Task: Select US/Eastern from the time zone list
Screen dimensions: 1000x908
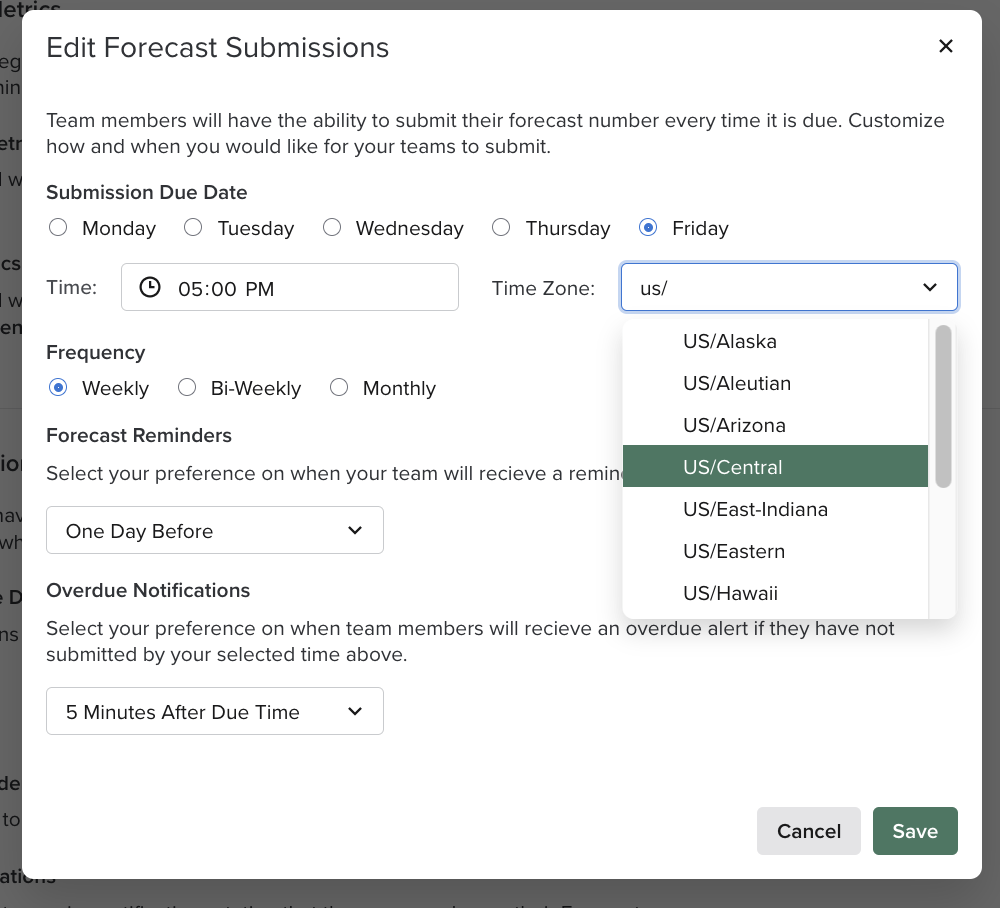Action: click(x=733, y=551)
